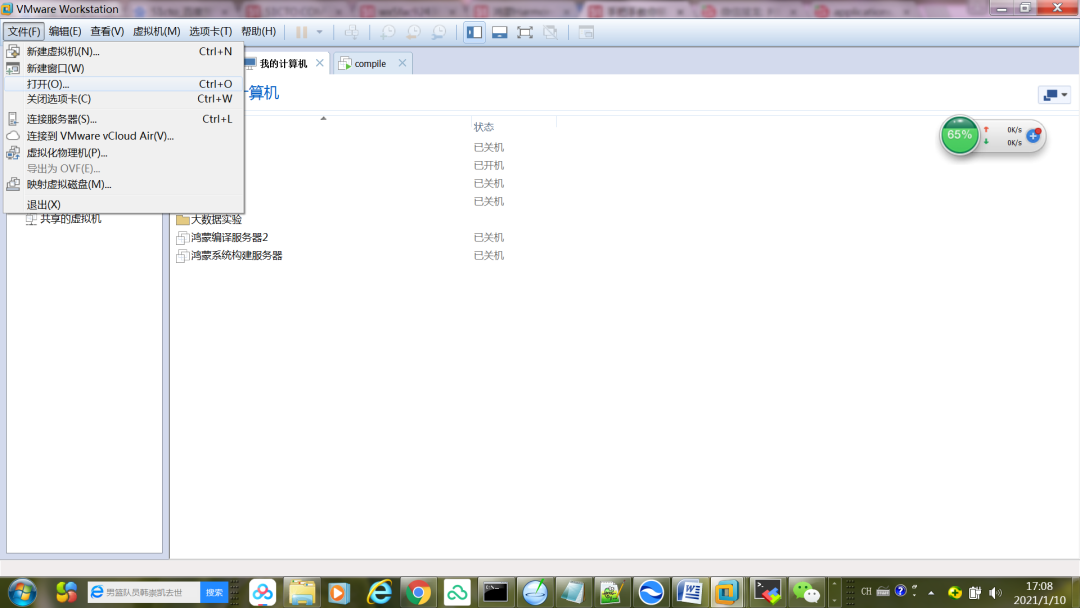Select 连接服务器(S)... menu entry

tap(123, 119)
